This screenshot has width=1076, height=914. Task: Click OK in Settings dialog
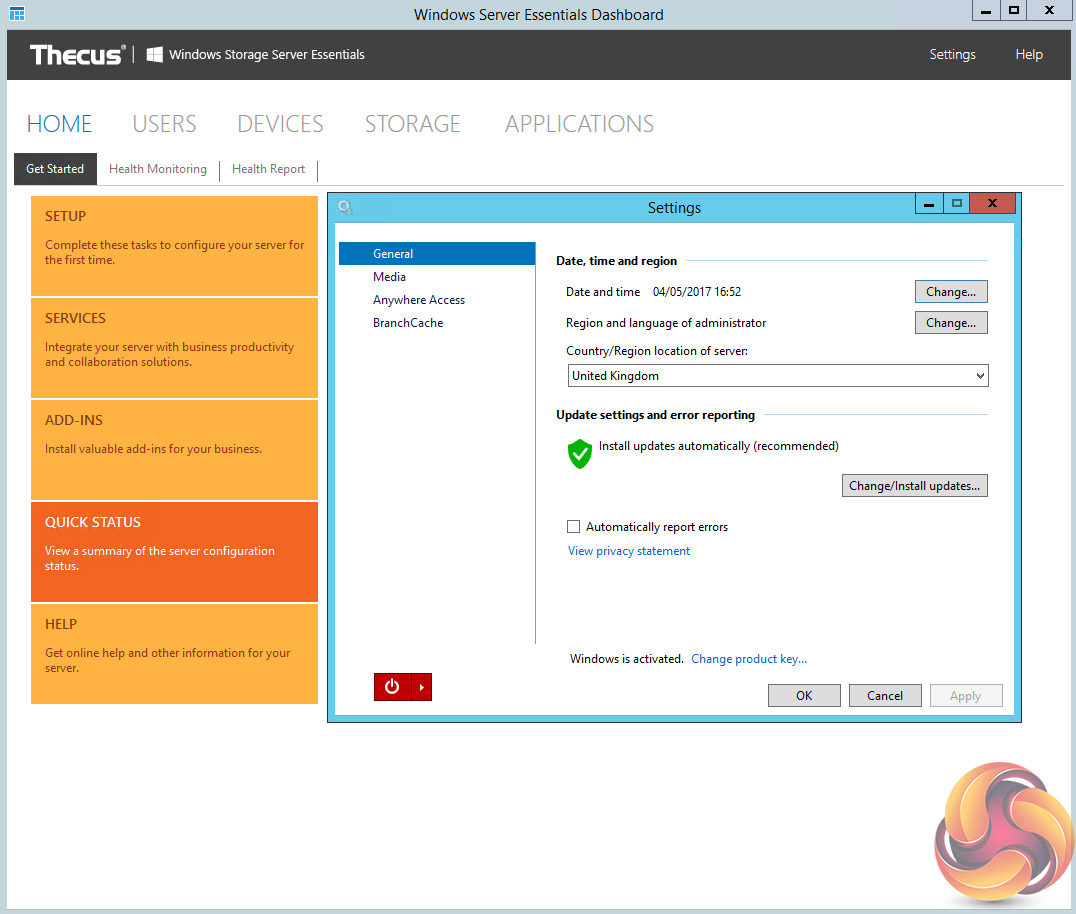pos(804,696)
